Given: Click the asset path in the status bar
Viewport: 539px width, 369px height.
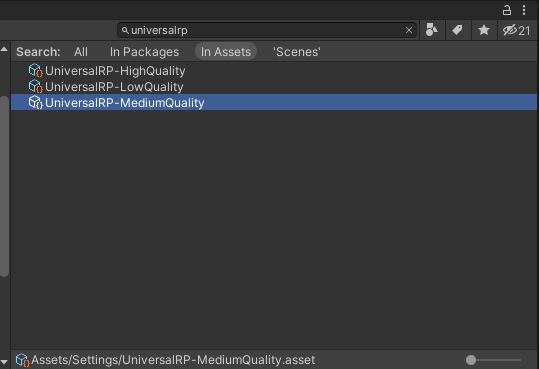Looking at the screenshot, I should (x=173, y=360).
